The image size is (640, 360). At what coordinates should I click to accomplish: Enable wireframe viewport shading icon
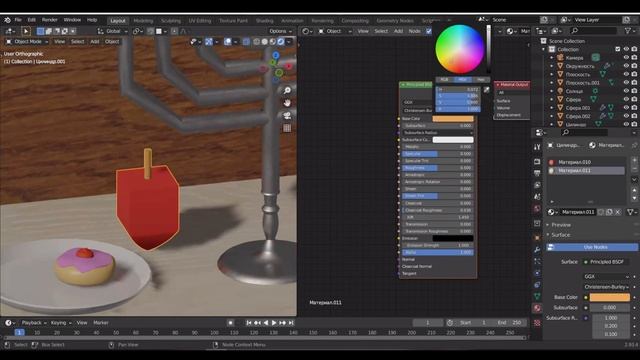click(257, 42)
